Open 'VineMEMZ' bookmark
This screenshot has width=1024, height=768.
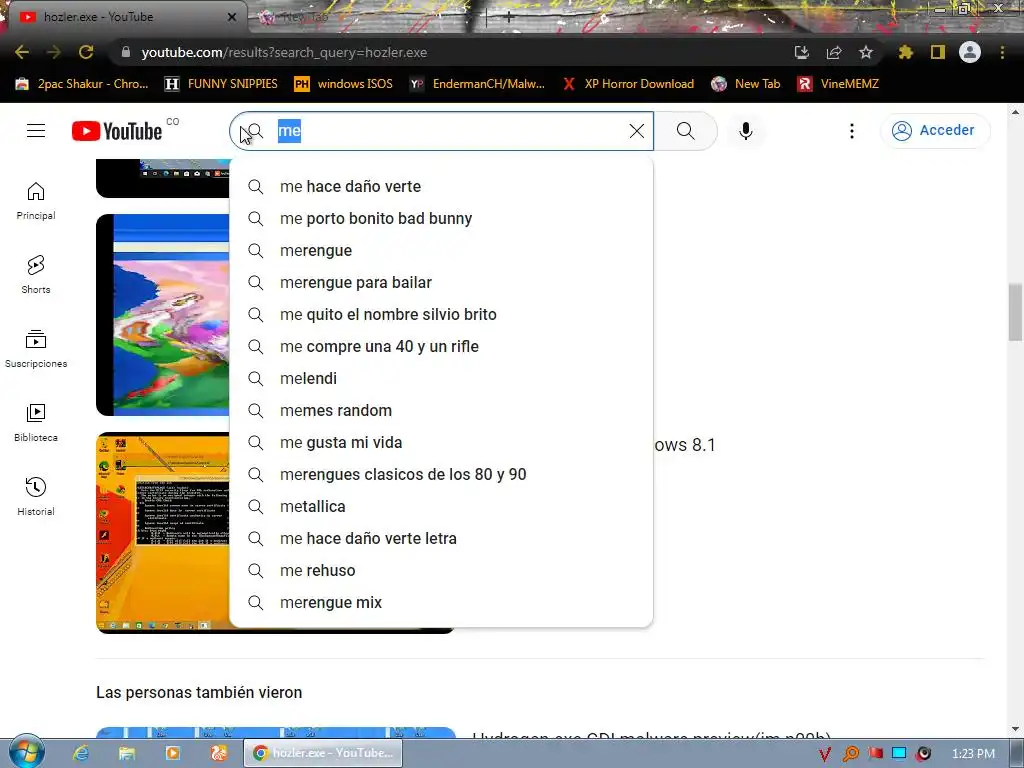tap(838, 84)
